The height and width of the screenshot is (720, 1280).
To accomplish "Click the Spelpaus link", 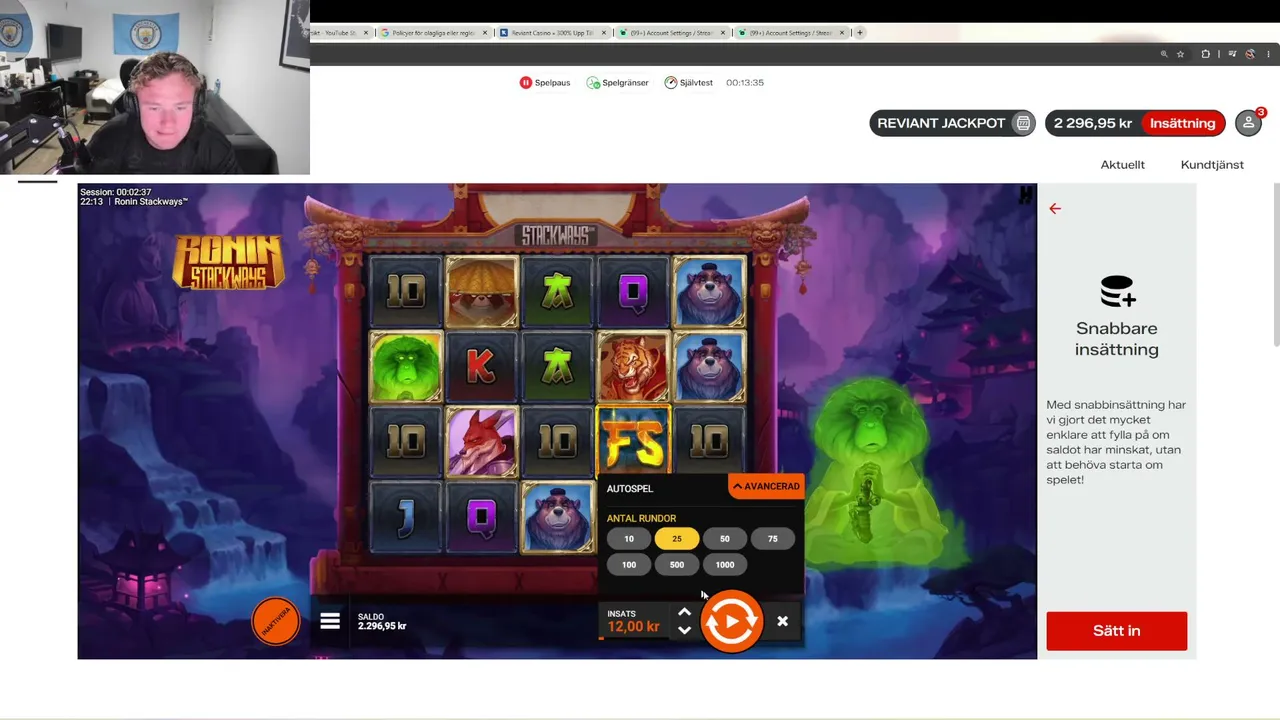I will 552,83.
